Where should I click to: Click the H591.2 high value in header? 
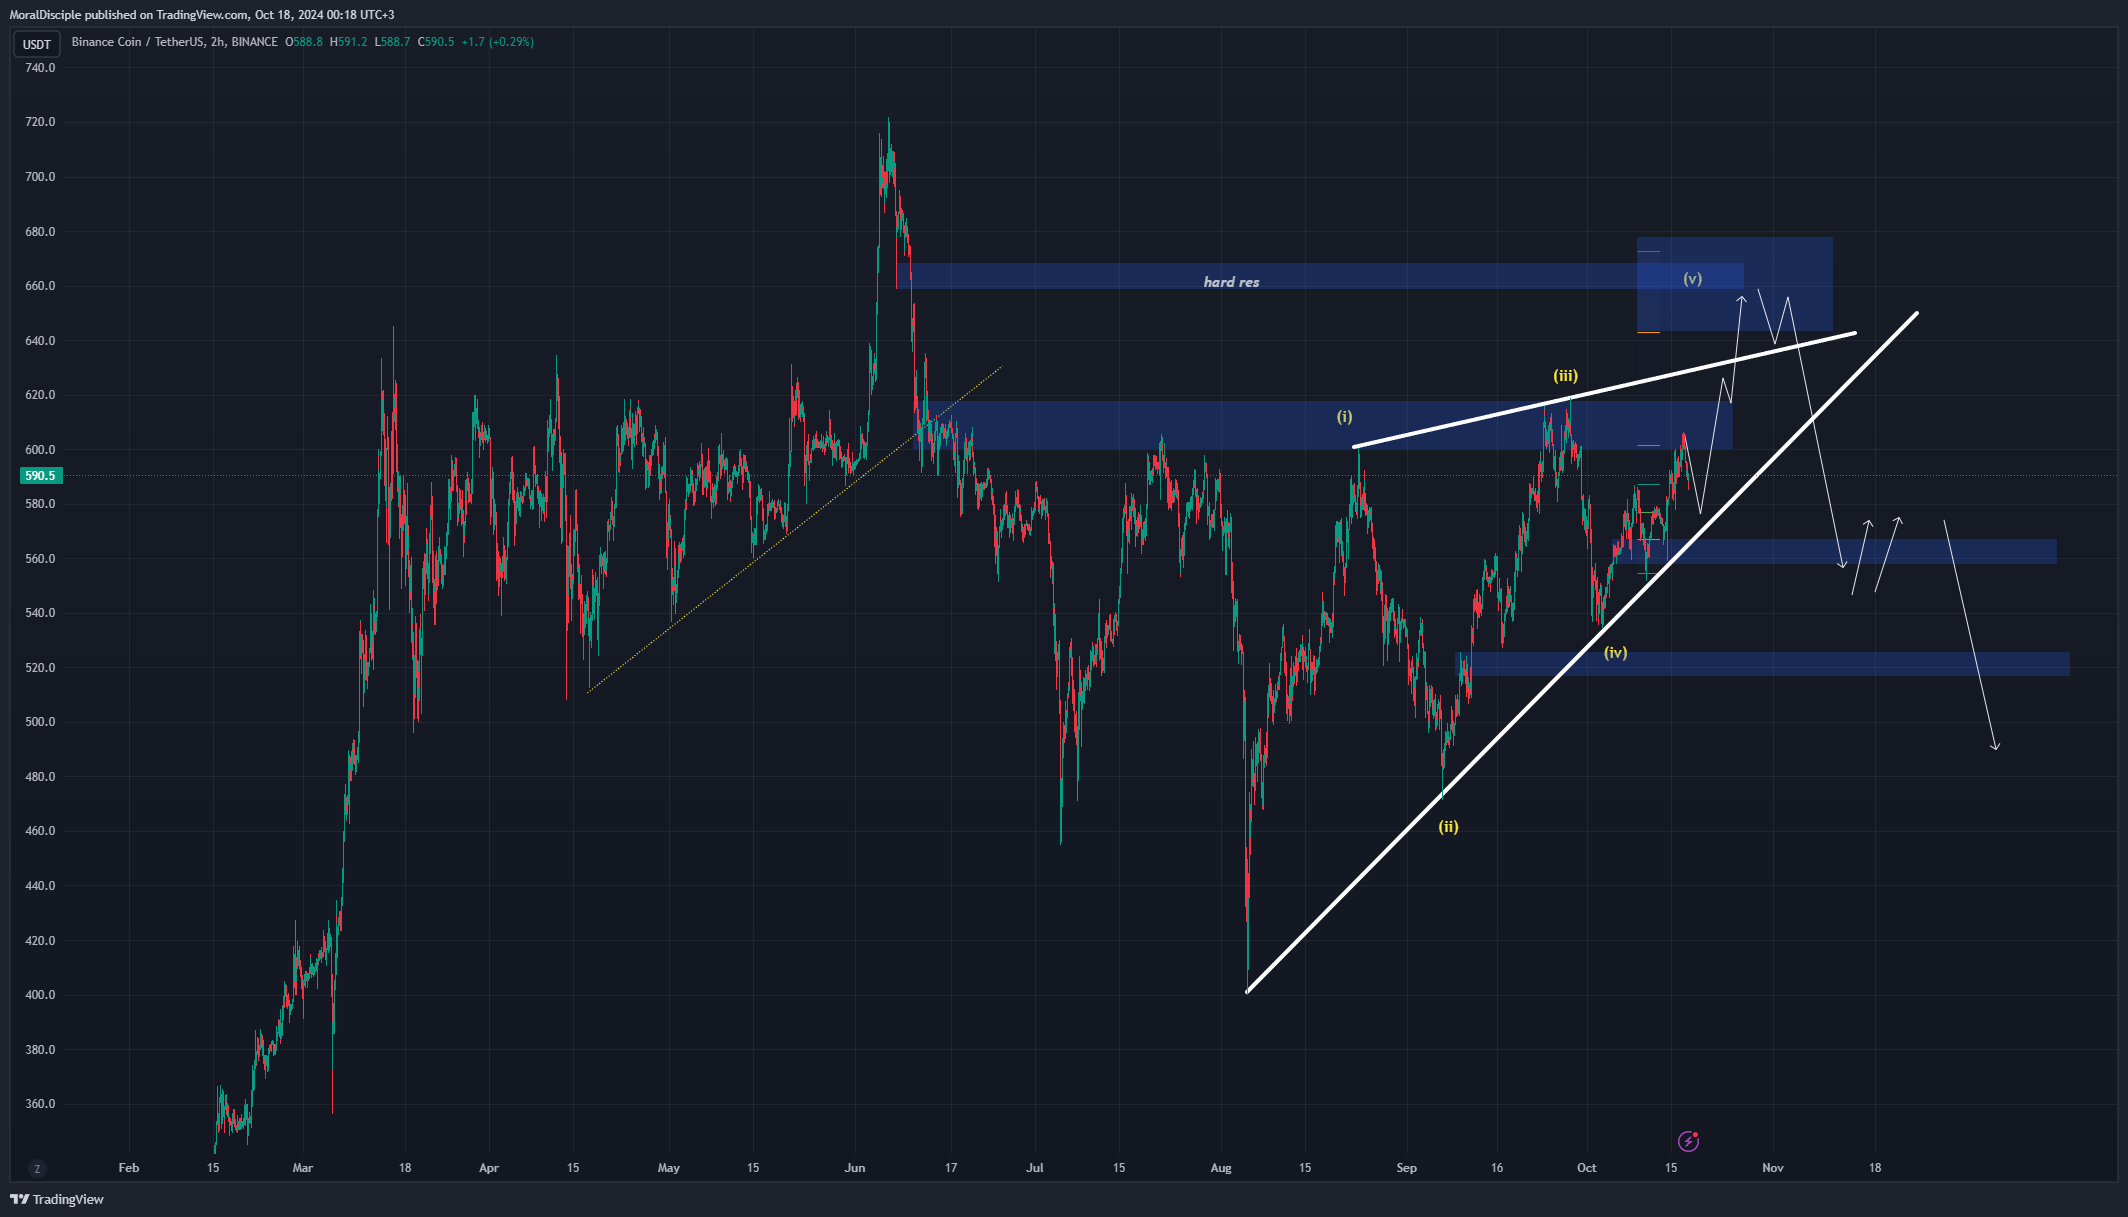349,42
